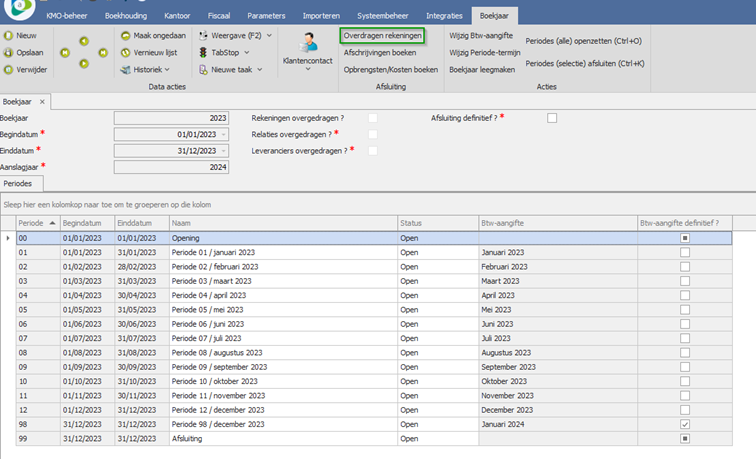
Task: Switch to the Boekhouding ribbon tab
Action: click(x=128, y=16)
